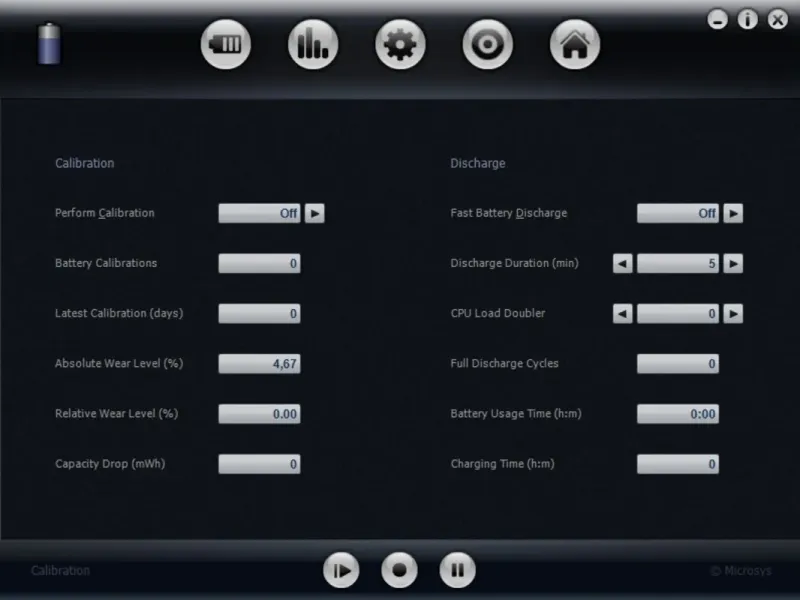Open the battery status page icon
The height and width of the screenshot is (600, 800).
coord(226,44)
